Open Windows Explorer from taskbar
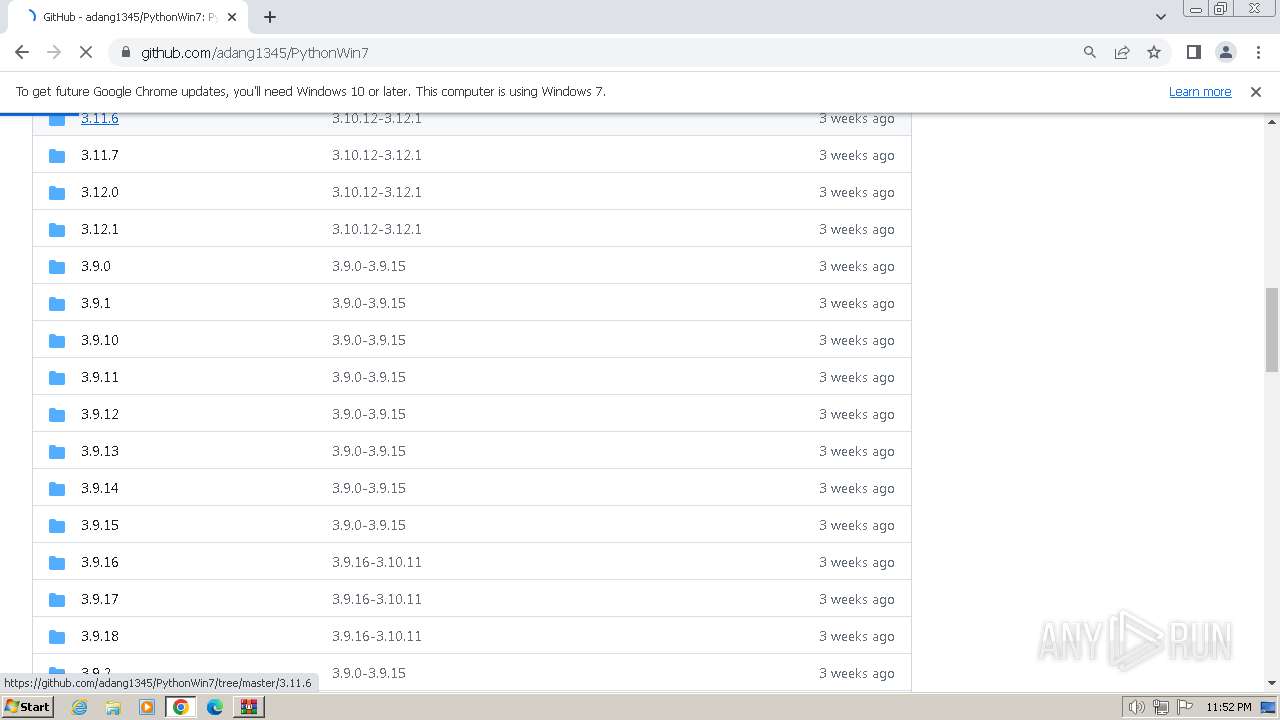 tap(113, 707)
